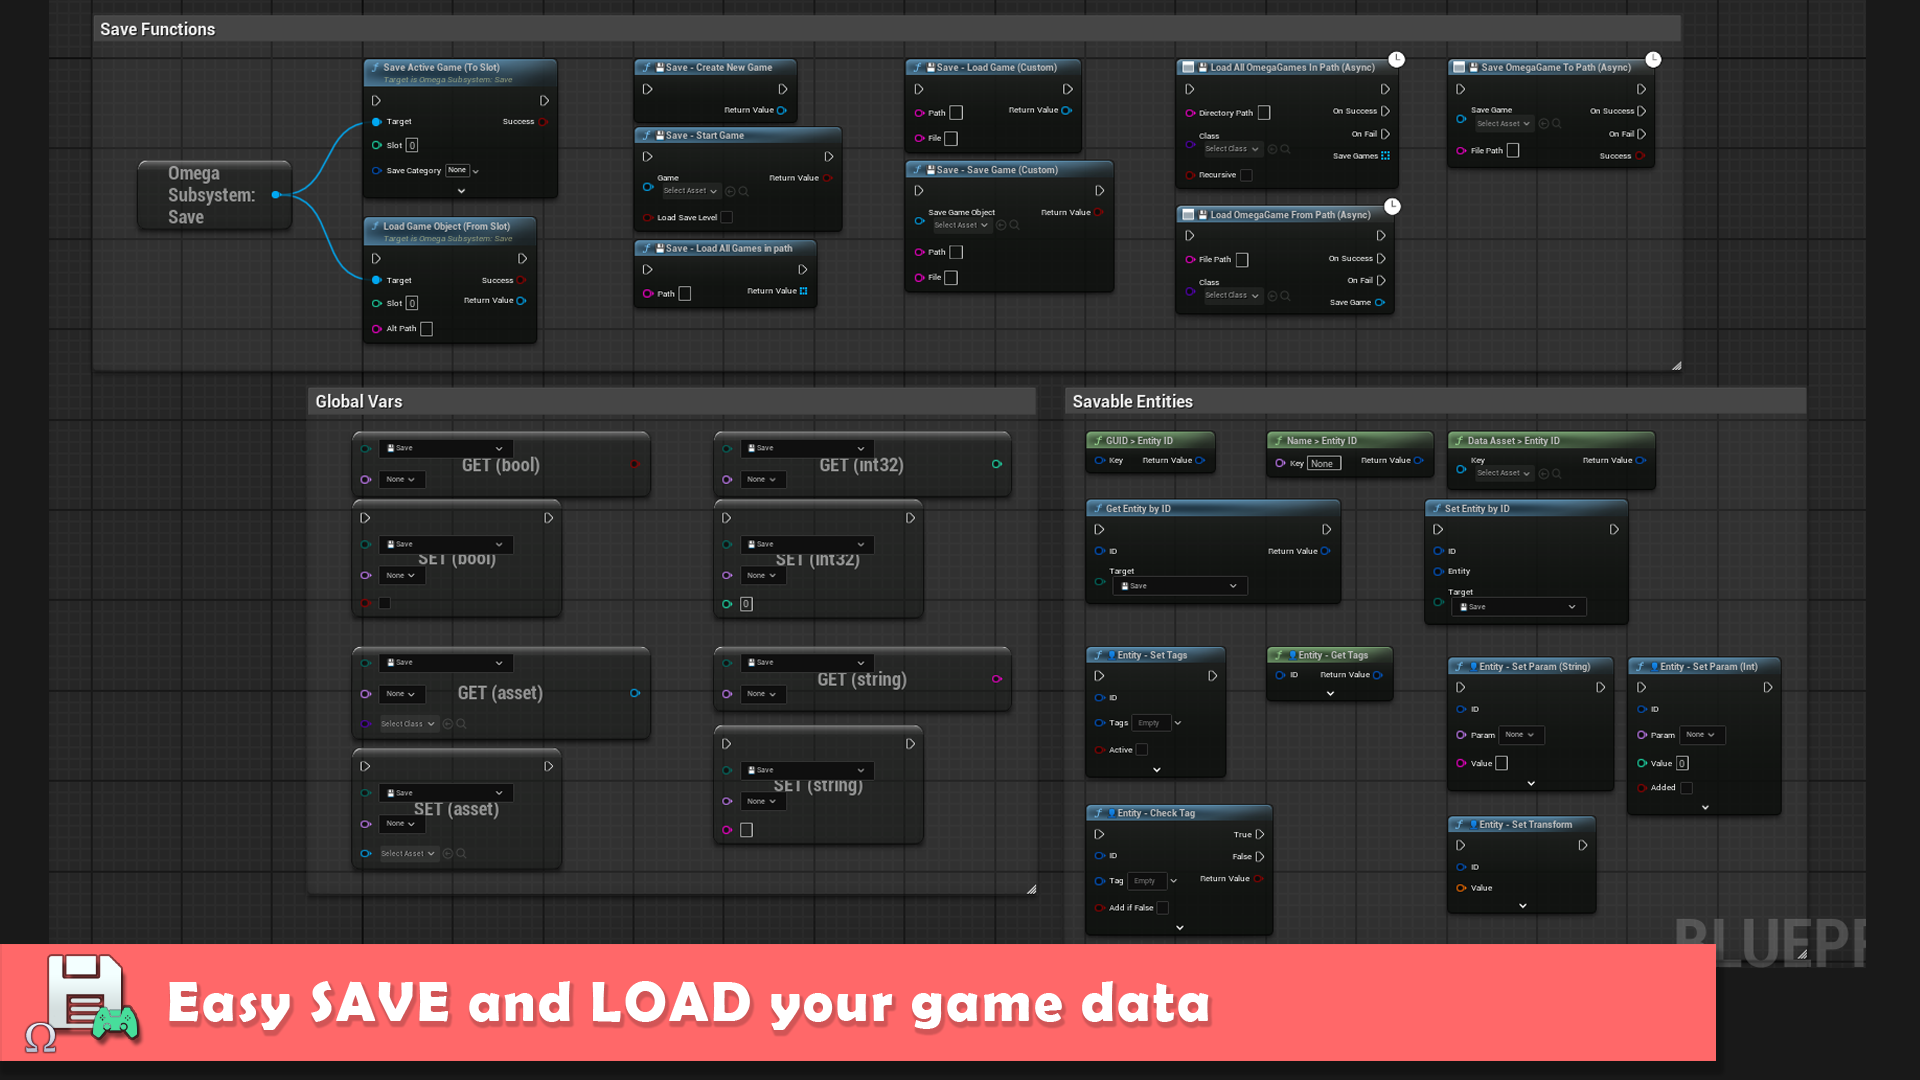Viewport: 1920px width, 1080px height.
Task: Expand advanced pins on Entity - Set Transform node
Action: [1522, 906]
